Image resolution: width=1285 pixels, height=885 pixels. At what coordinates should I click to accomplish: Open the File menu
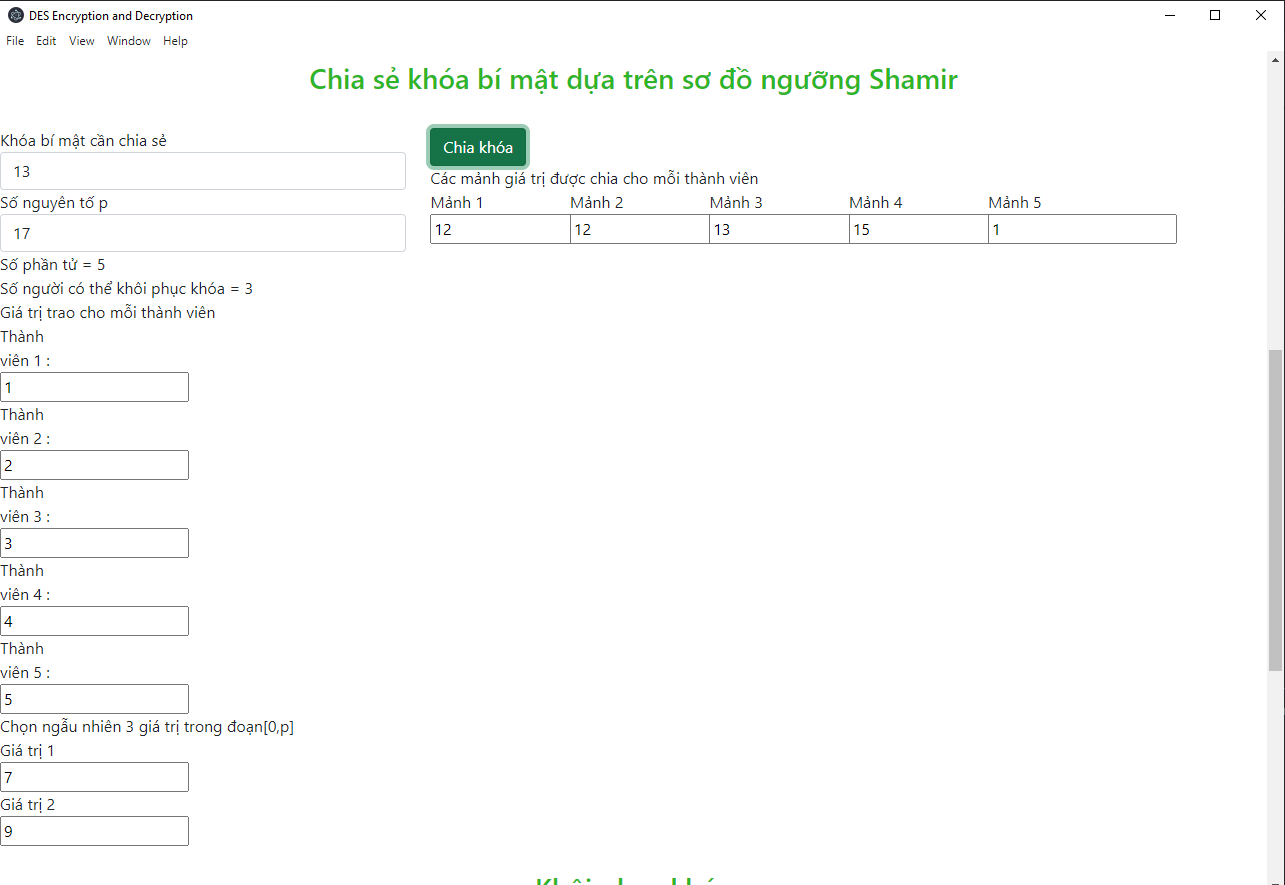[x=15, y=41]
